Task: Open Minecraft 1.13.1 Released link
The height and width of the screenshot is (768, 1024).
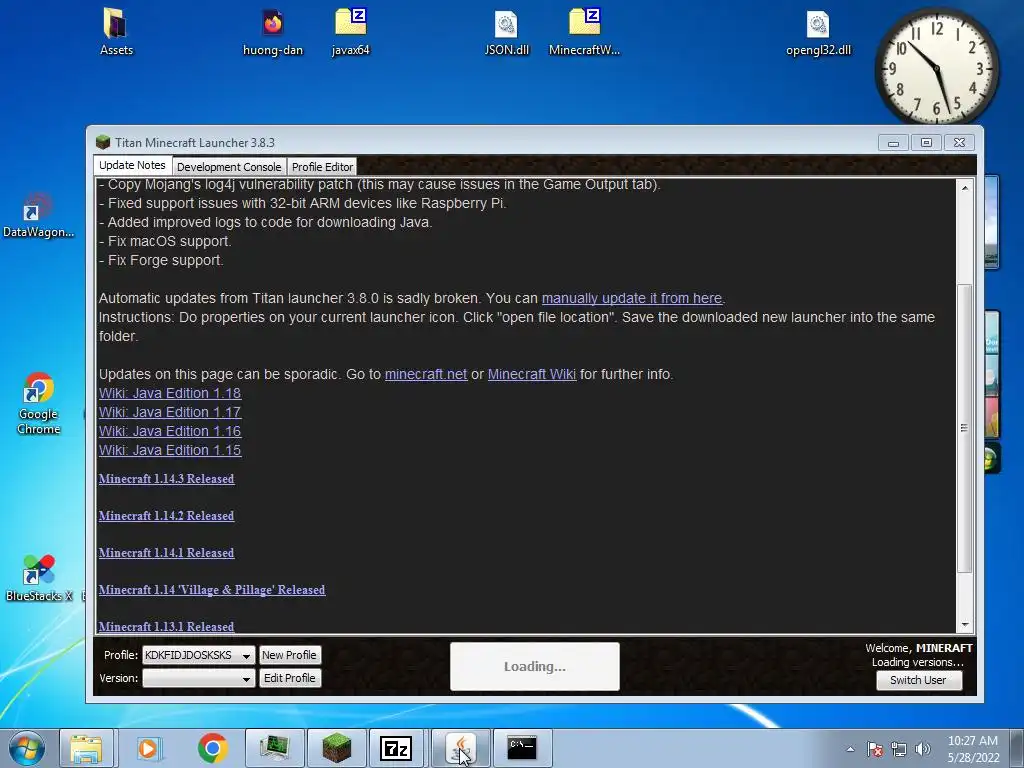Action: coord(167,626)
